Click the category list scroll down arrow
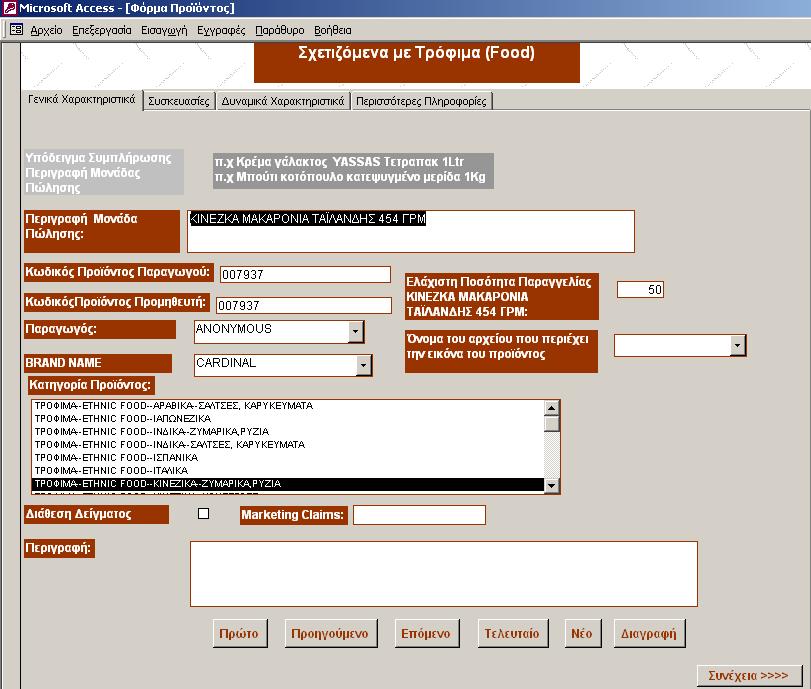Image resolution: width=811 pixels, height=689 pixels. pos(551,485)
